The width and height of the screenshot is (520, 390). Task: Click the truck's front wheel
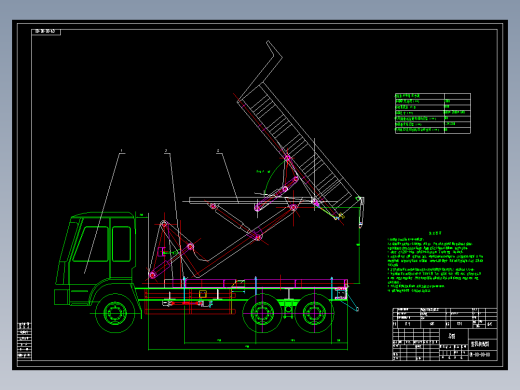[x=115, y=313]
